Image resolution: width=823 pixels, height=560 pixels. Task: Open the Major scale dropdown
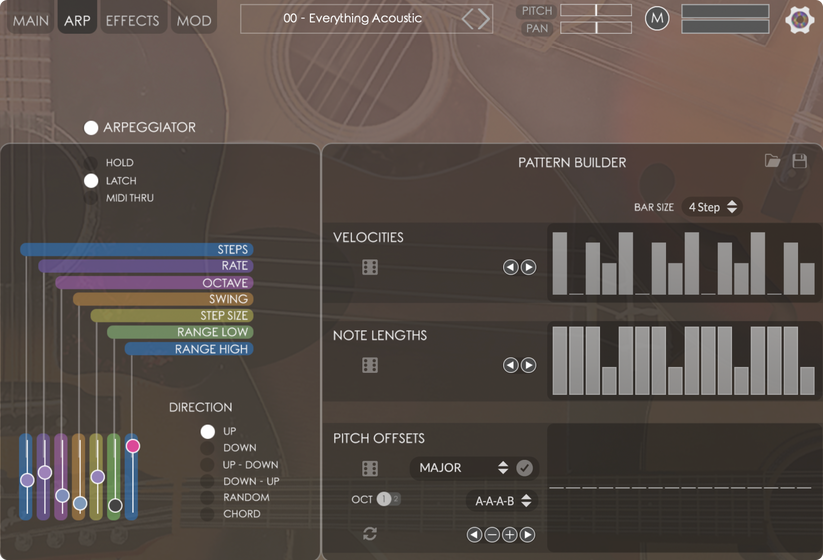461,468
